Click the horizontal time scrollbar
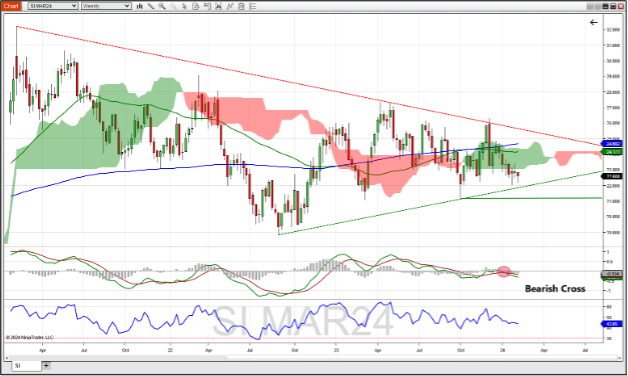Image resolution: width=628 pixels, height=376 pixels. pos(312,358)
